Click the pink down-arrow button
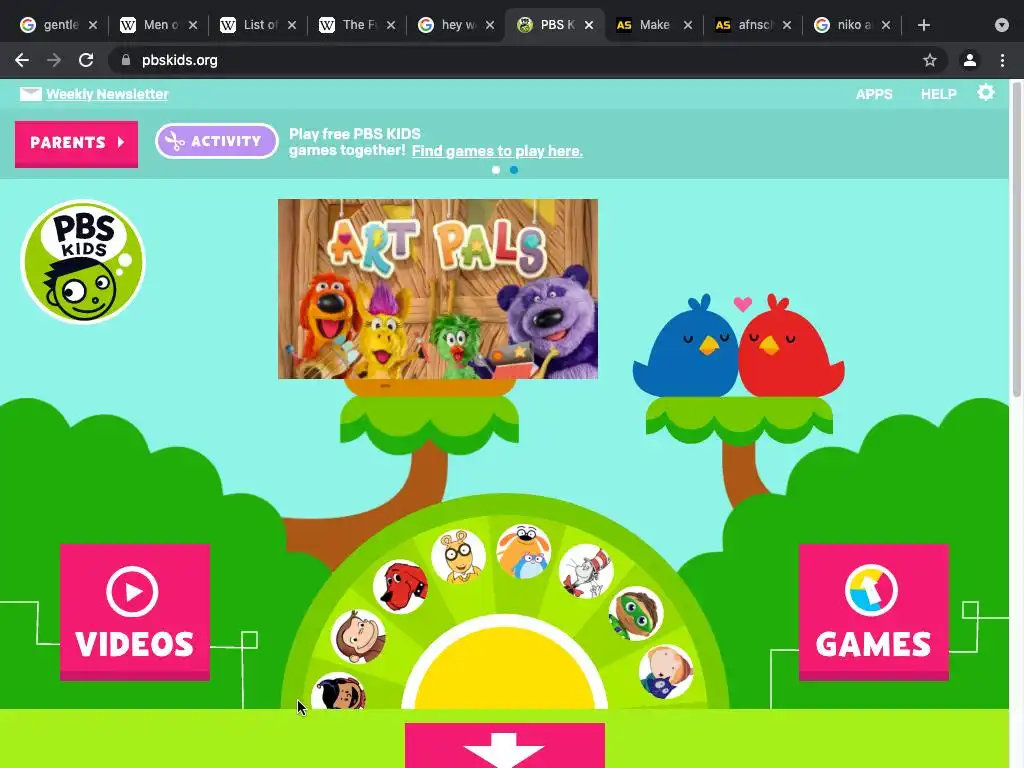 pyautogui.click(x=505, y=745)
